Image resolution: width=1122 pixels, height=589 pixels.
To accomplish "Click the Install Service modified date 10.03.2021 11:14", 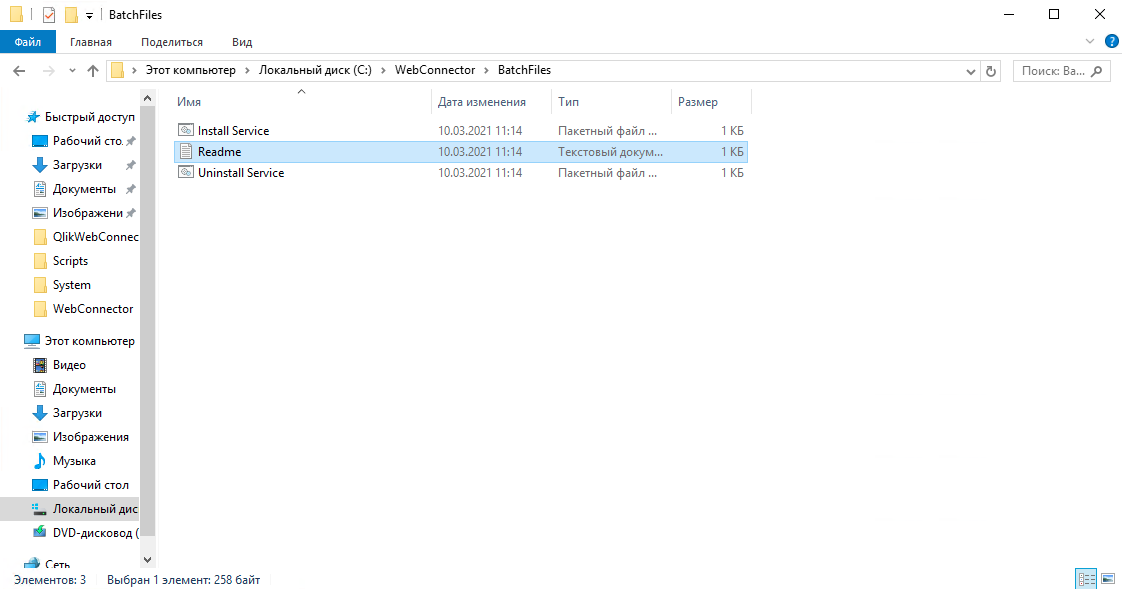I will (x=480, y=131).
